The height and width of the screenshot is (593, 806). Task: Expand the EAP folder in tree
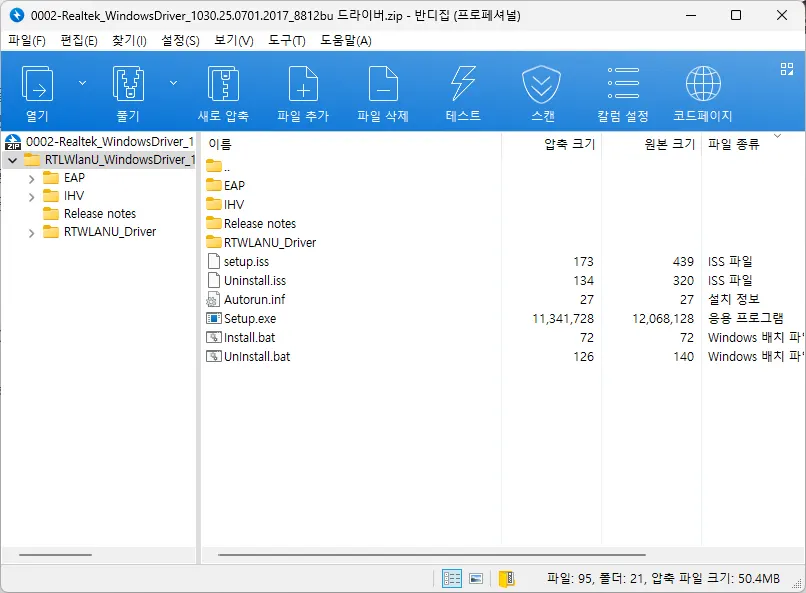(x=31, y=179)
